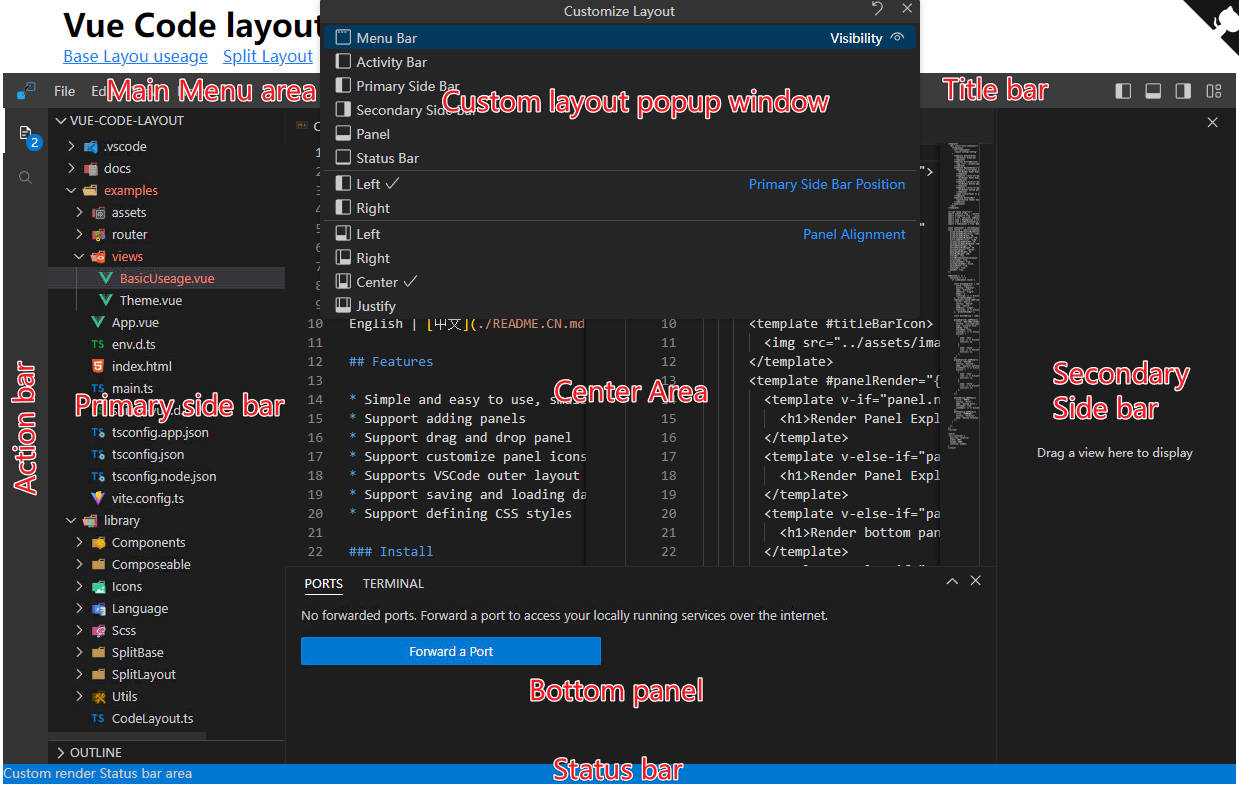
Task: Open the Split Layout link
Action: [x=268, y=56]
